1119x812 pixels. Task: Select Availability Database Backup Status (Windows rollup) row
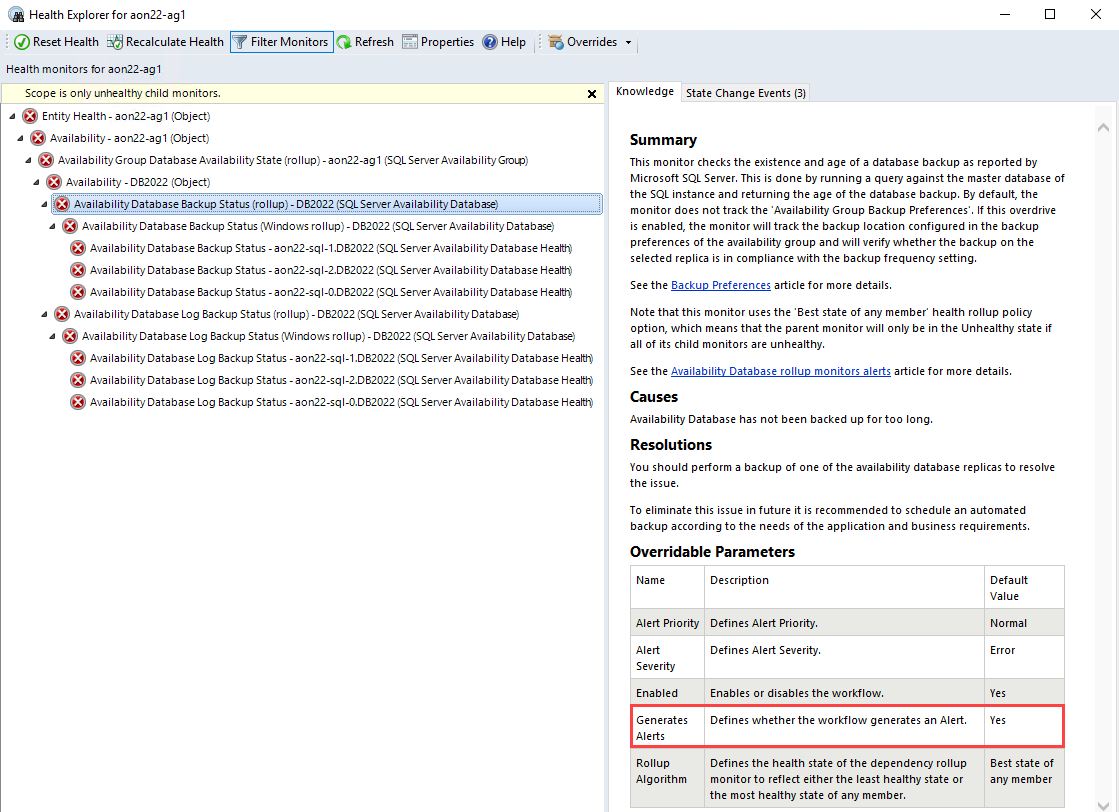pyautogui.click(x=318, y=227)
